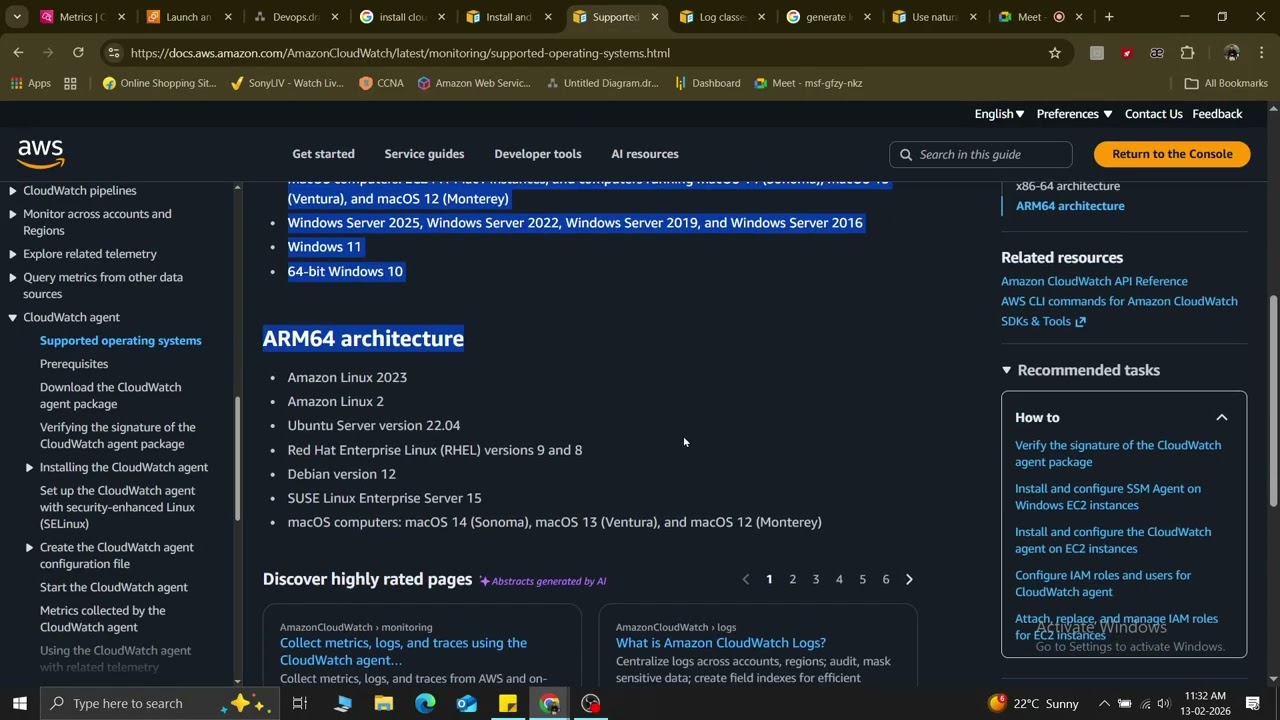Viewport: 1280px width, 720px height.
Task: Open the Service guides menu
Action: 424,154
